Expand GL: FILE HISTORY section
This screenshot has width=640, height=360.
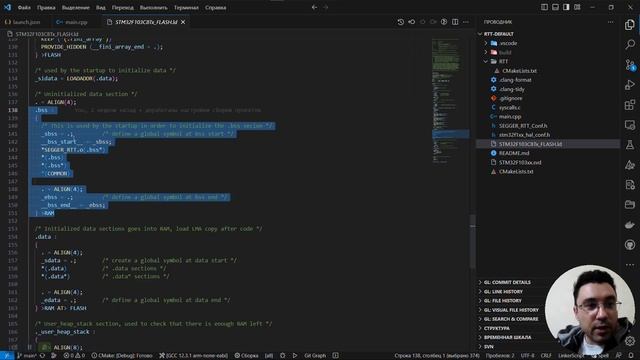502,301
